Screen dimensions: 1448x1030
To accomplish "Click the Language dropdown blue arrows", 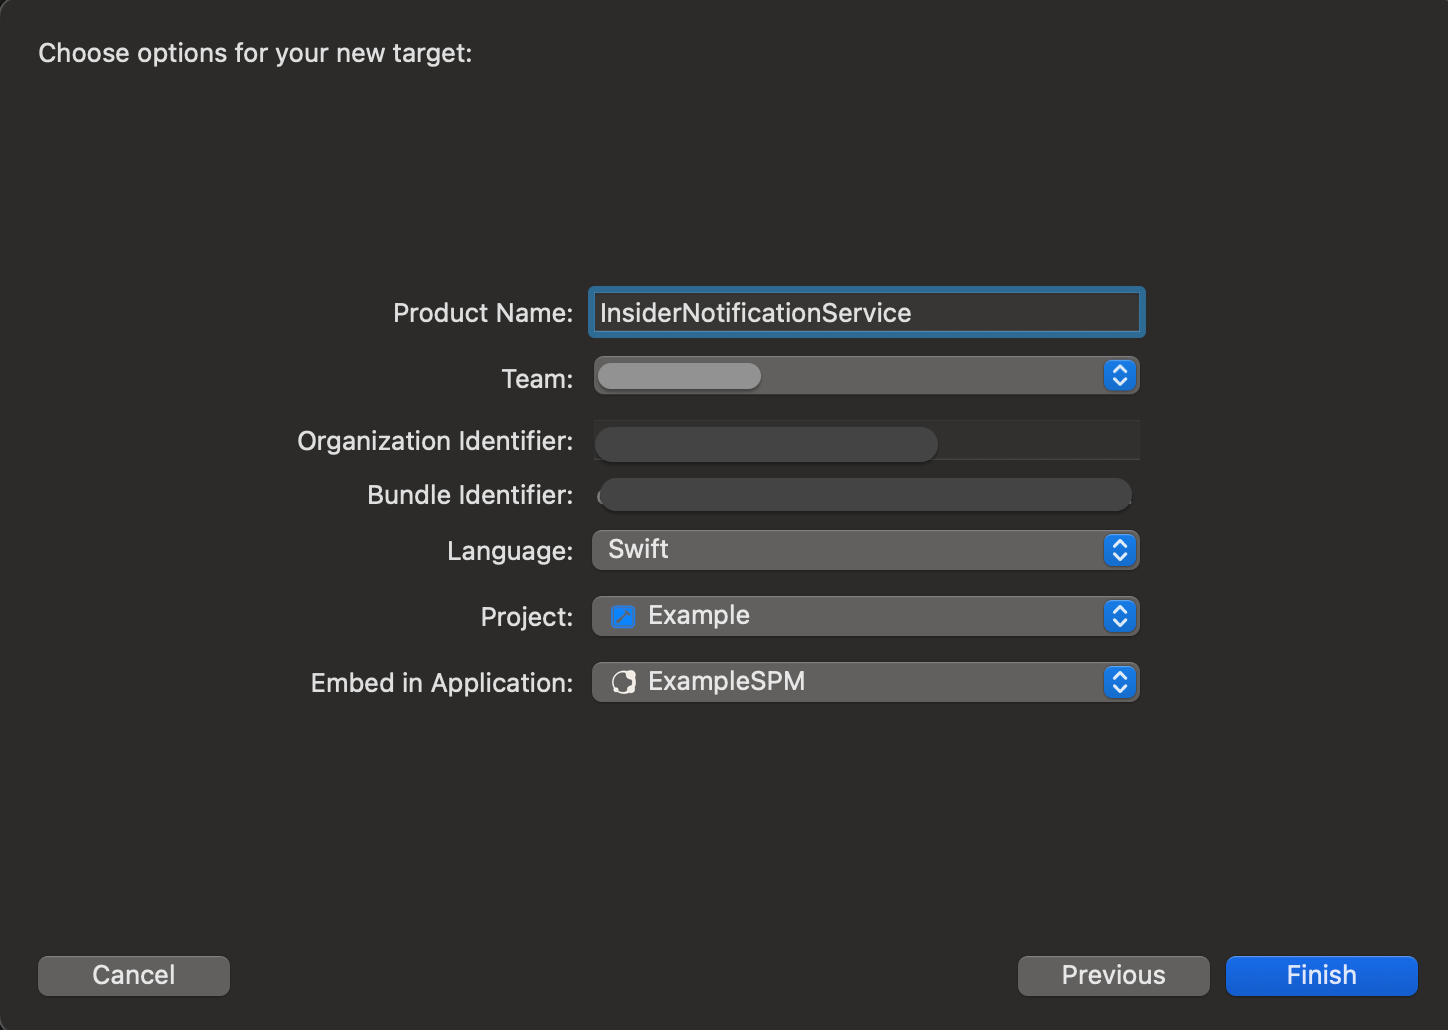I will point(1120,550).
